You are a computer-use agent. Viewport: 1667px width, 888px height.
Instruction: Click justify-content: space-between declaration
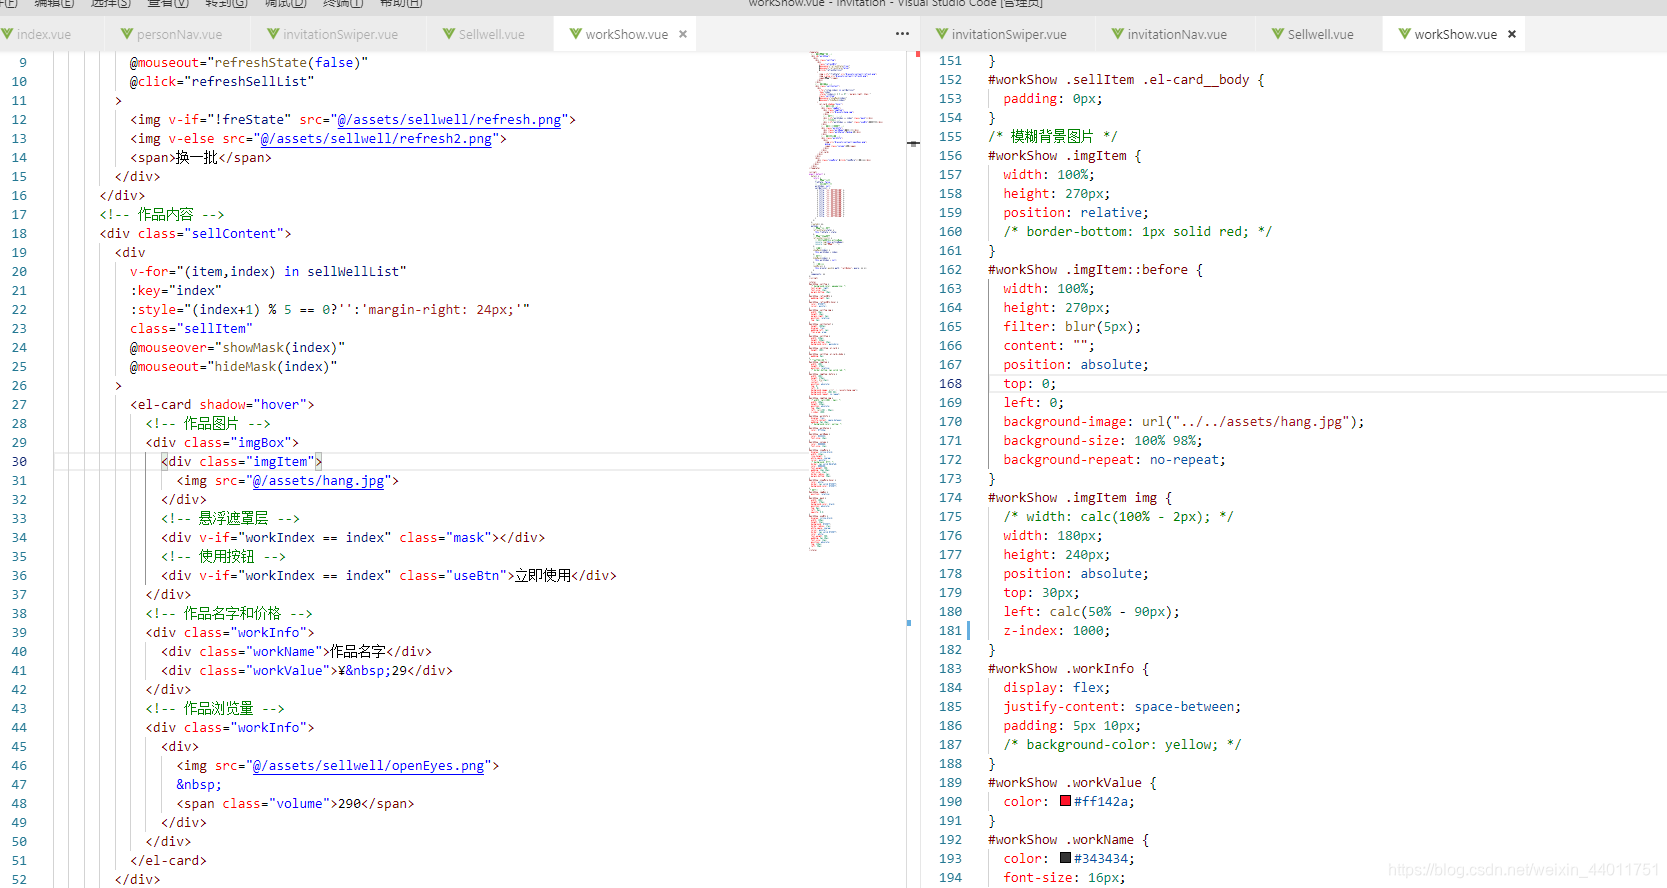1122,707
